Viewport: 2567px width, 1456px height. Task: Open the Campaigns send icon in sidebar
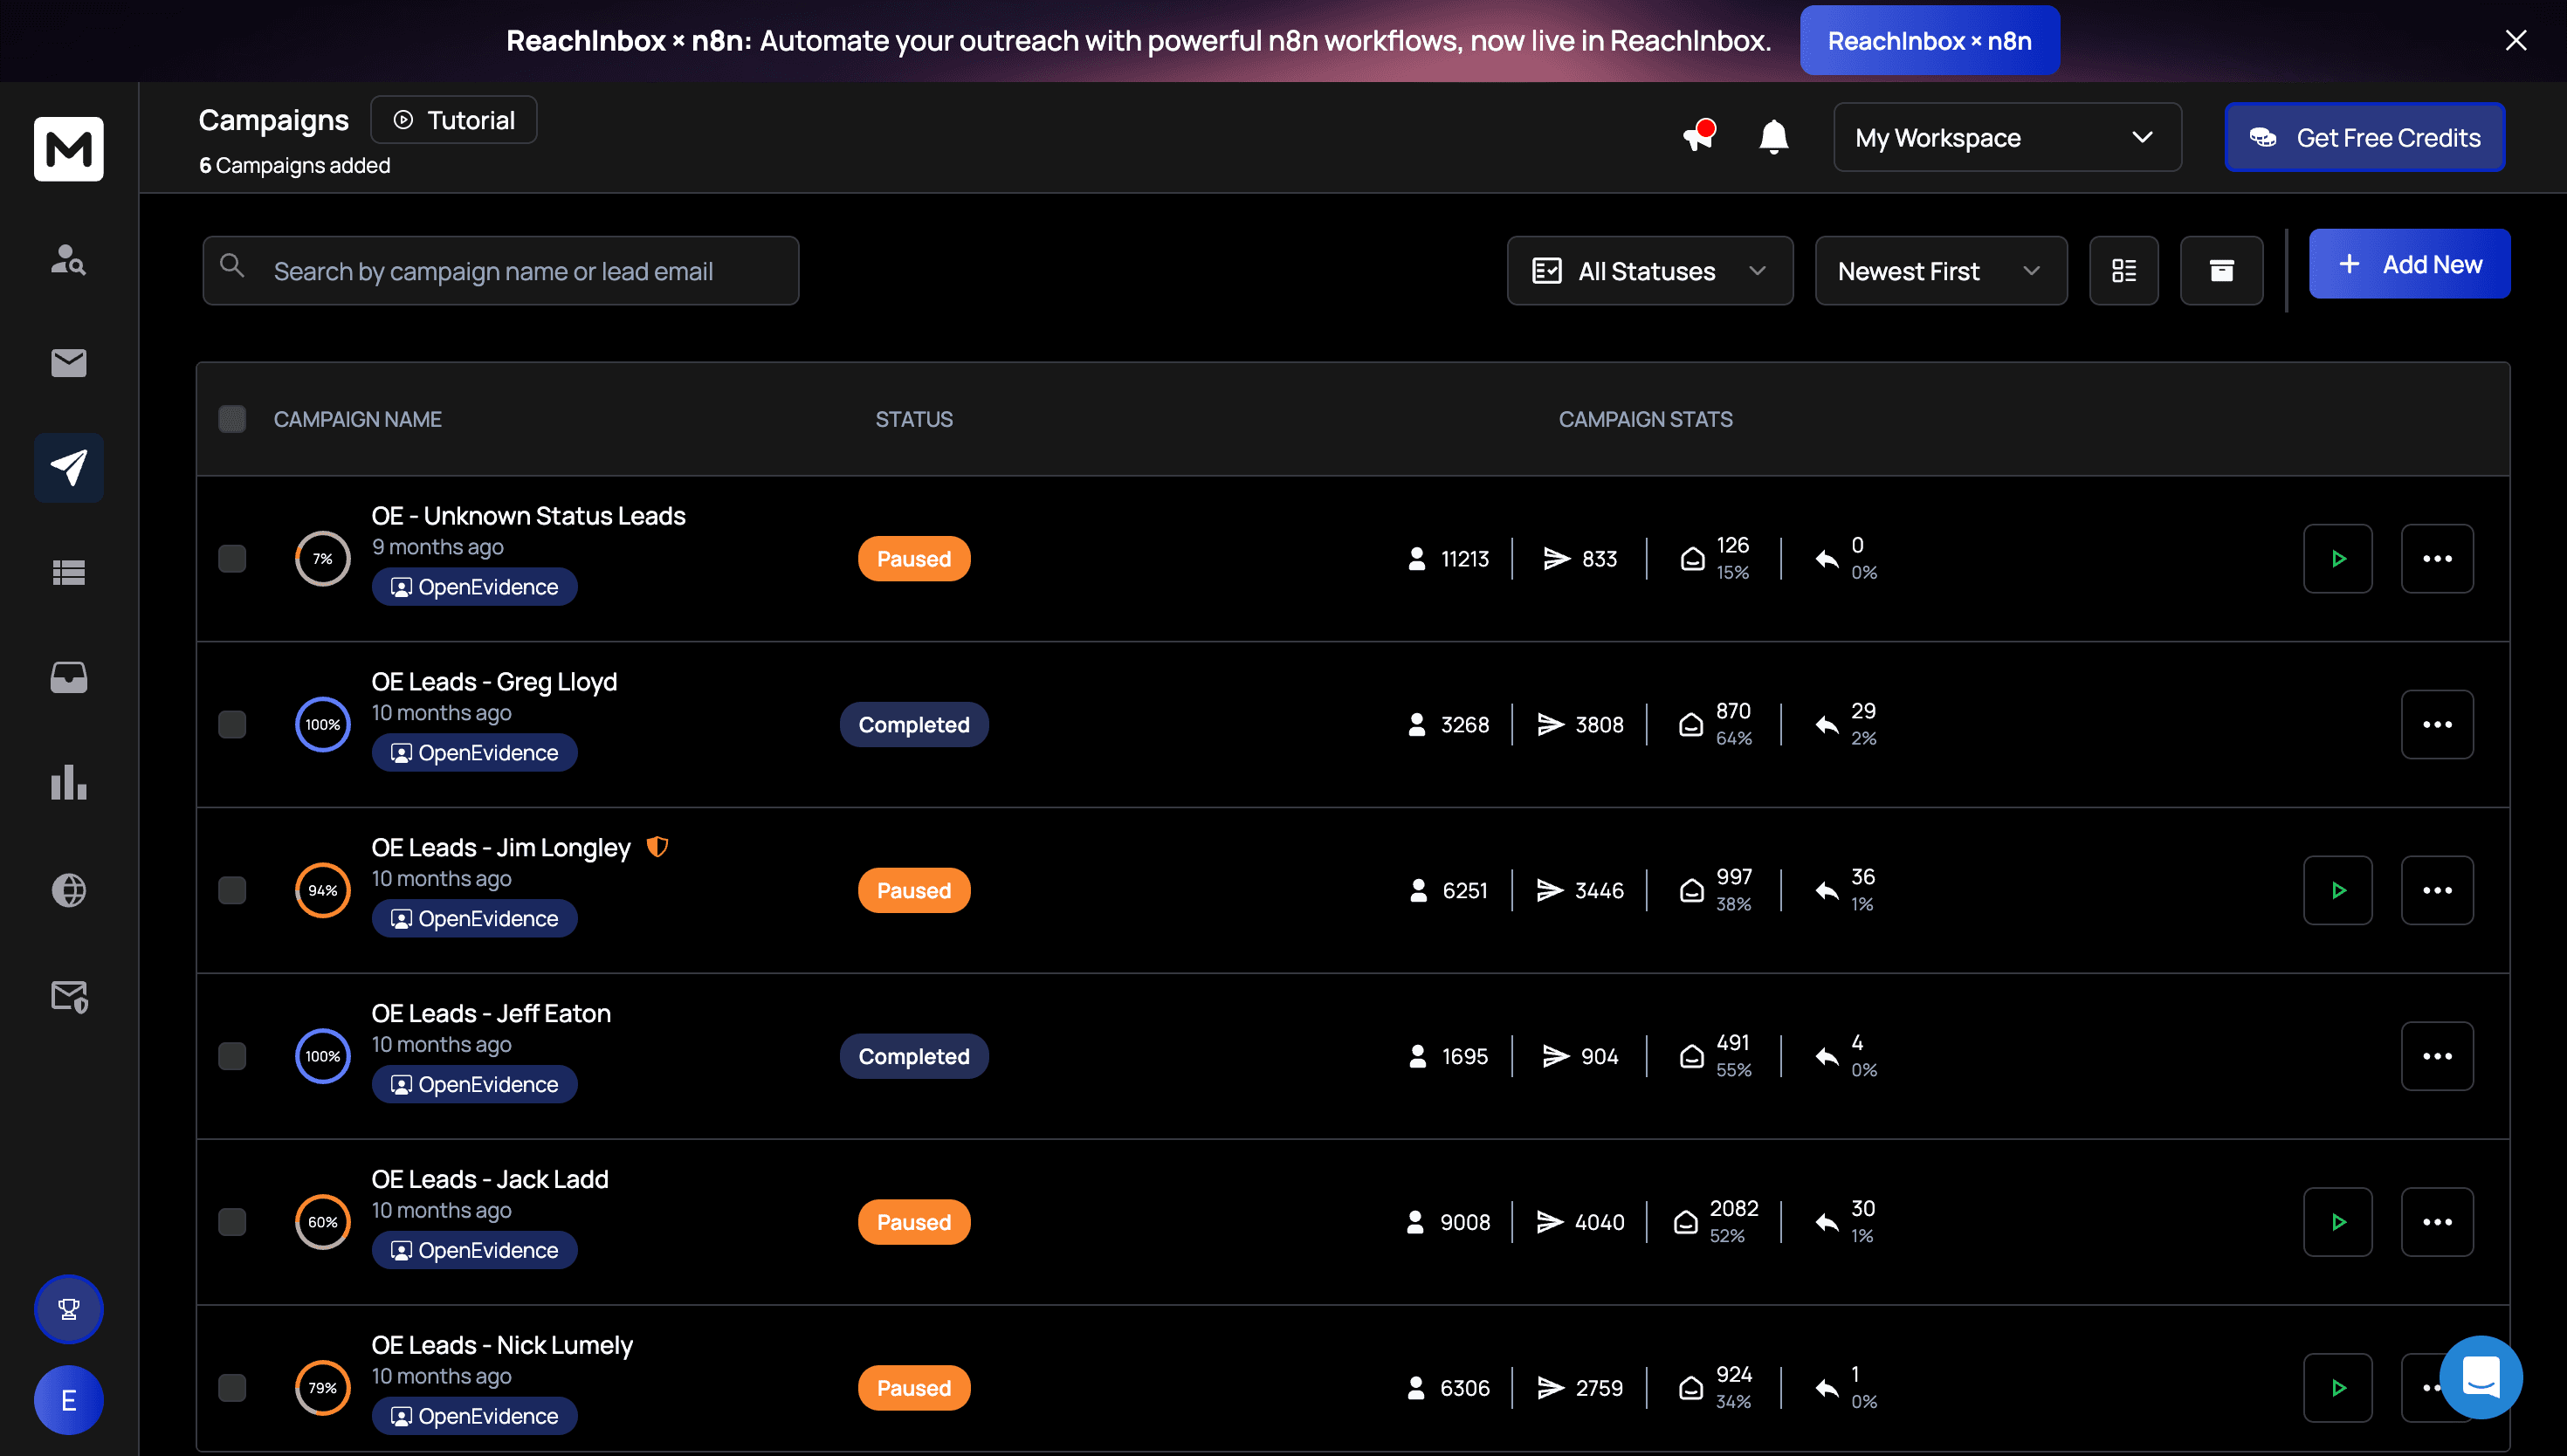(x=68, y=467)
